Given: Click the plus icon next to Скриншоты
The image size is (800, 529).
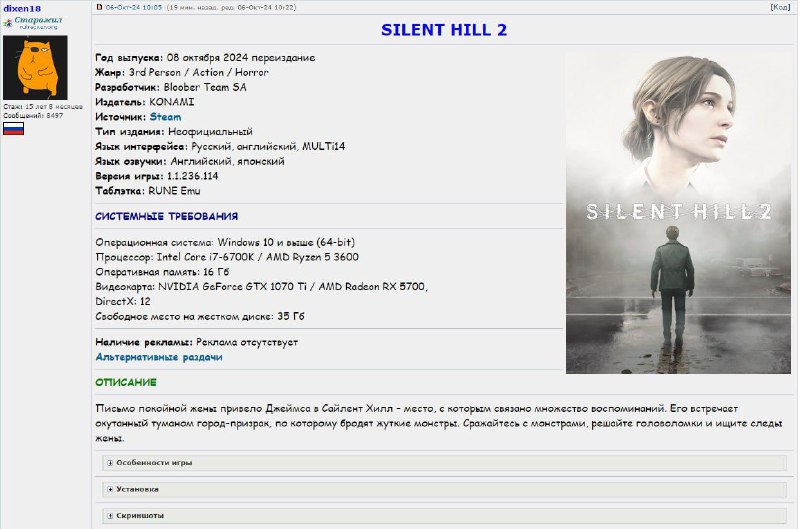Looking at the screenshot, I should coord(110,516).
